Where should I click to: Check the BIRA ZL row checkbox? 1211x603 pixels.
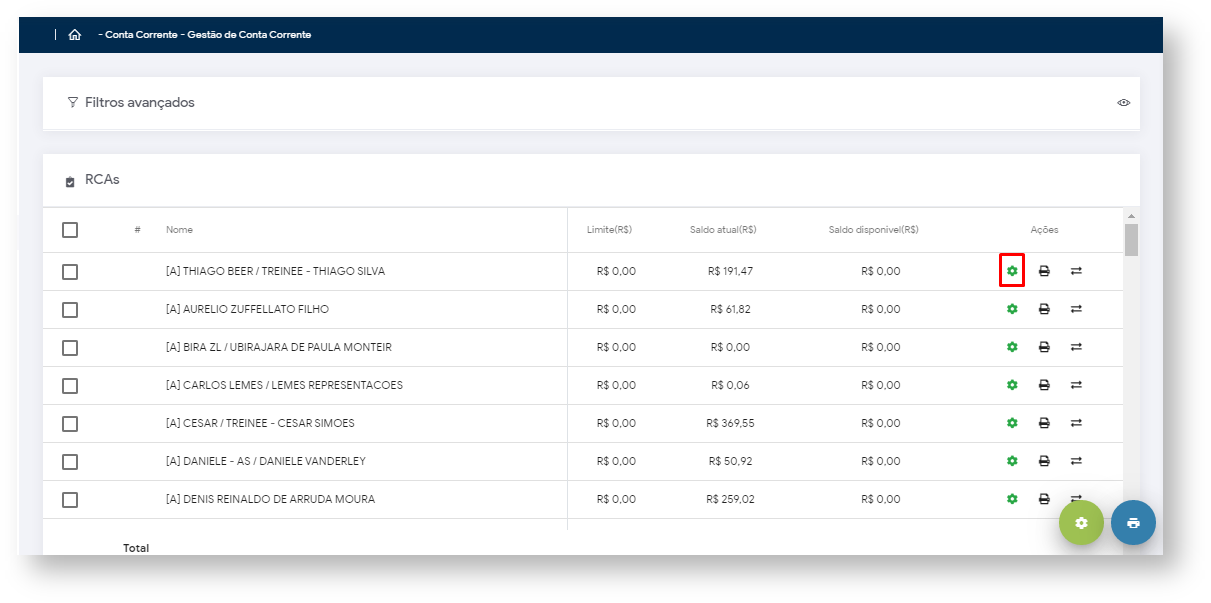[70, 348]
